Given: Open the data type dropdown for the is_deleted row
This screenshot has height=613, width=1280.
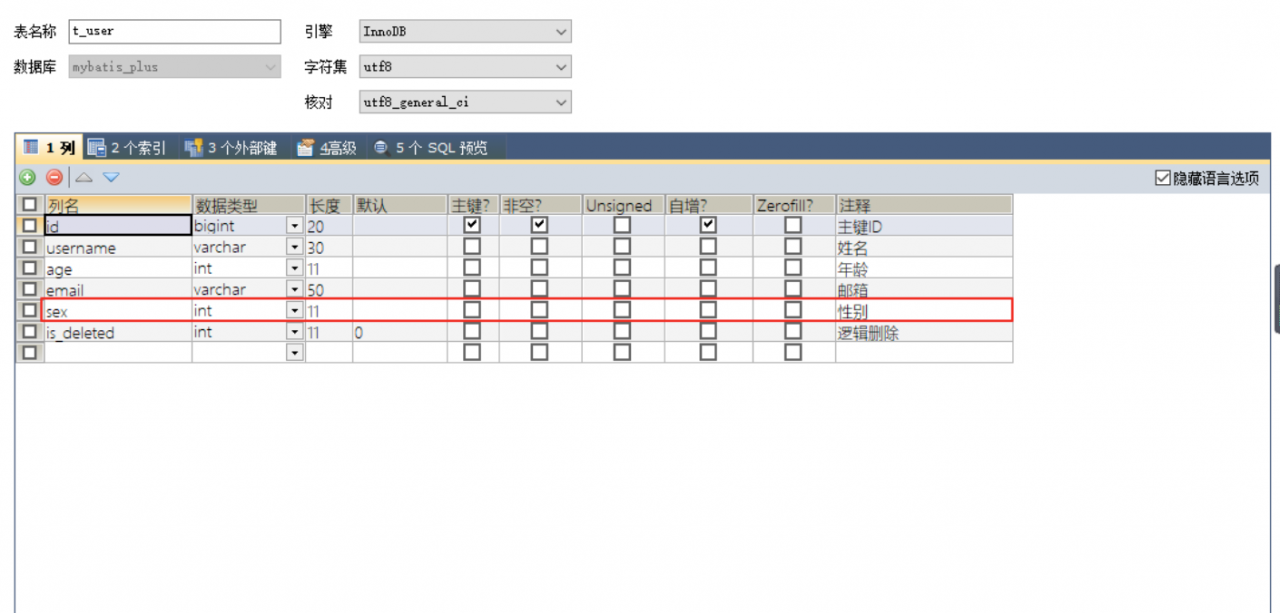Looking at the screenshot, I should tap(295, 332).
